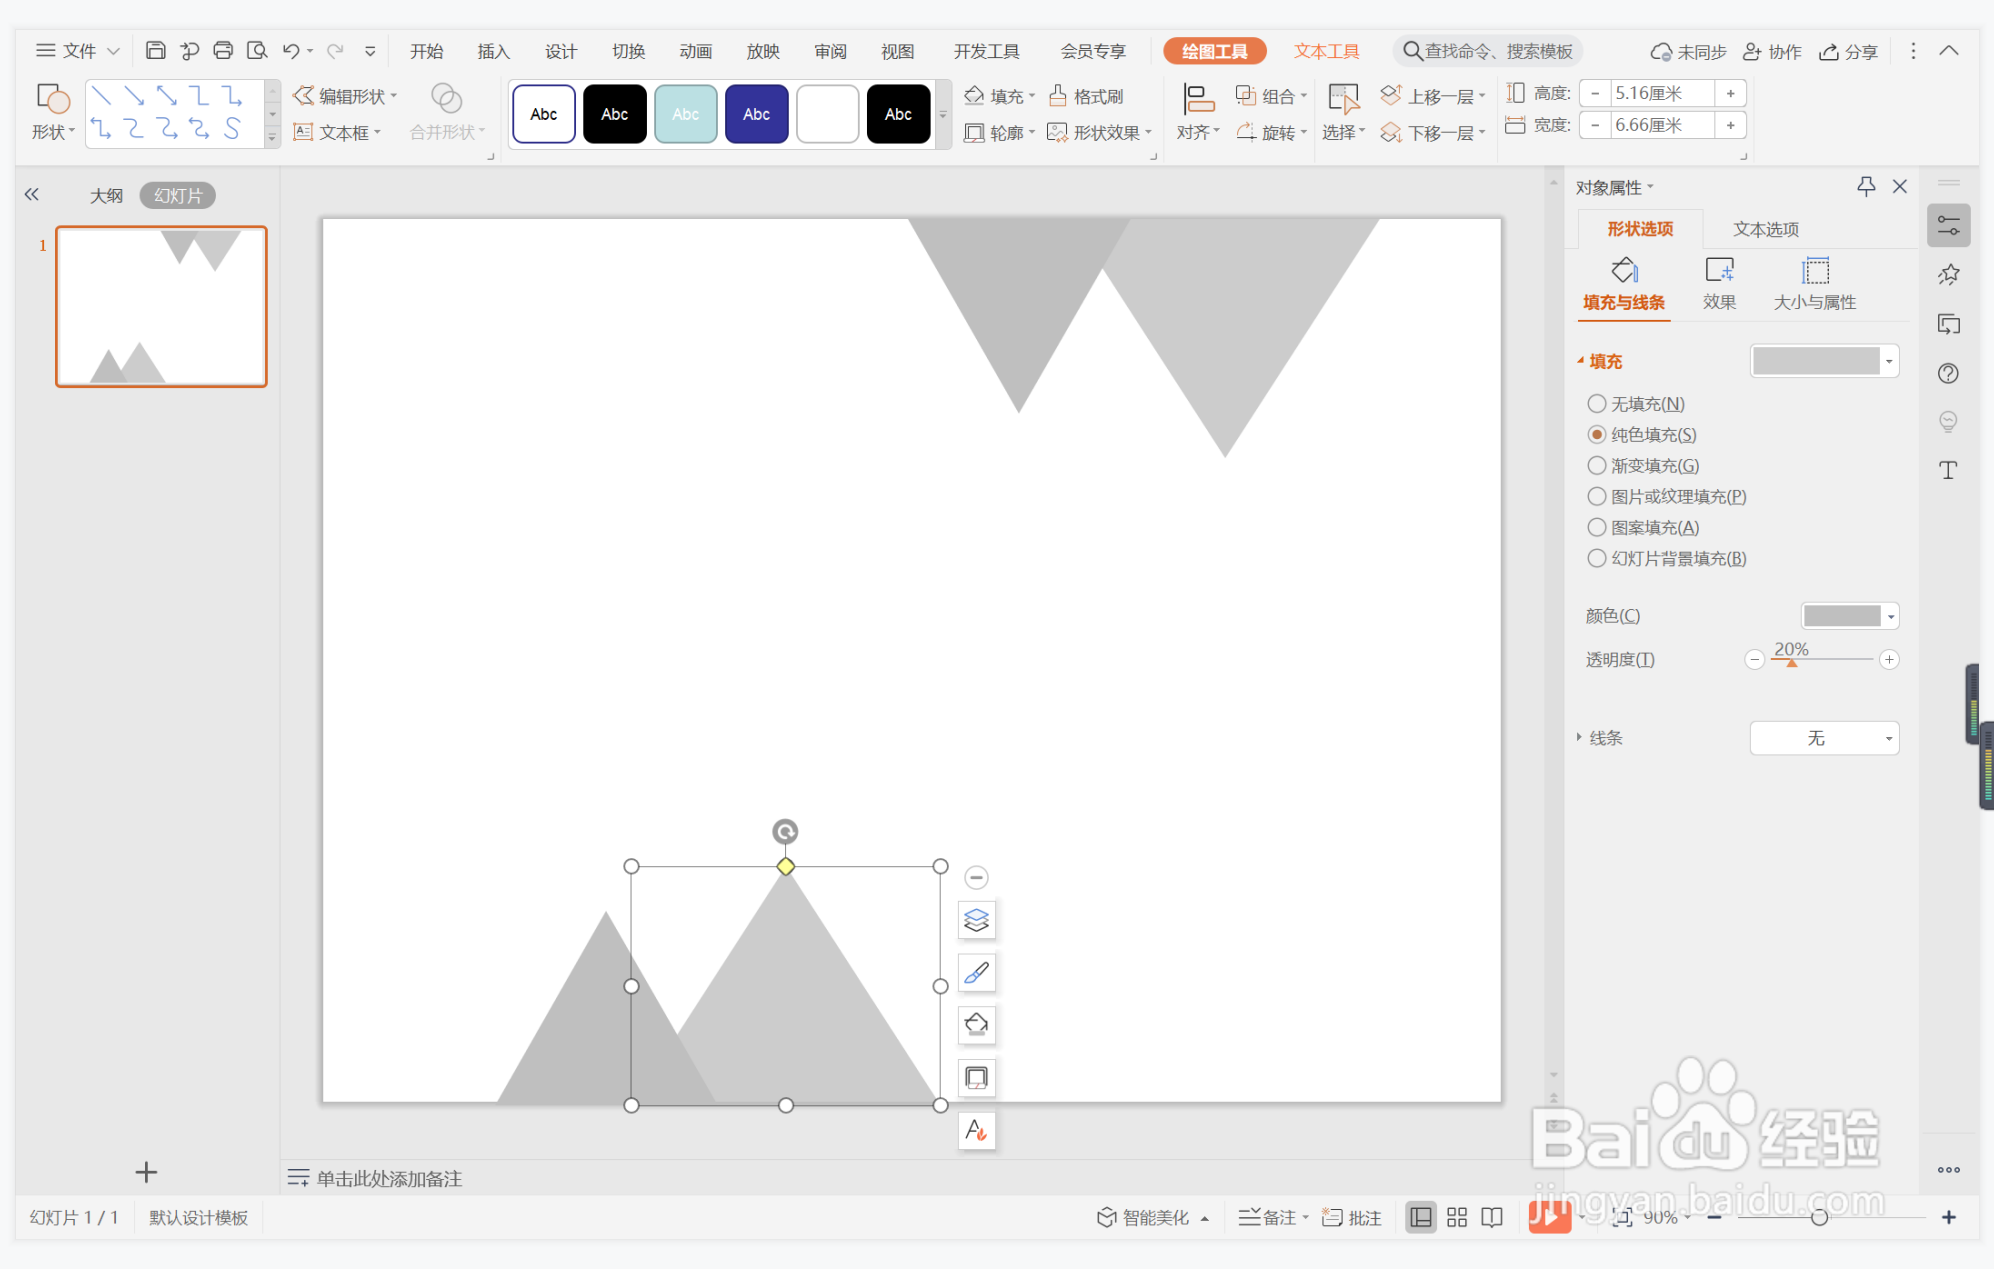Open the Shape Effects (形状效果) dropdown

point(1099,132)
